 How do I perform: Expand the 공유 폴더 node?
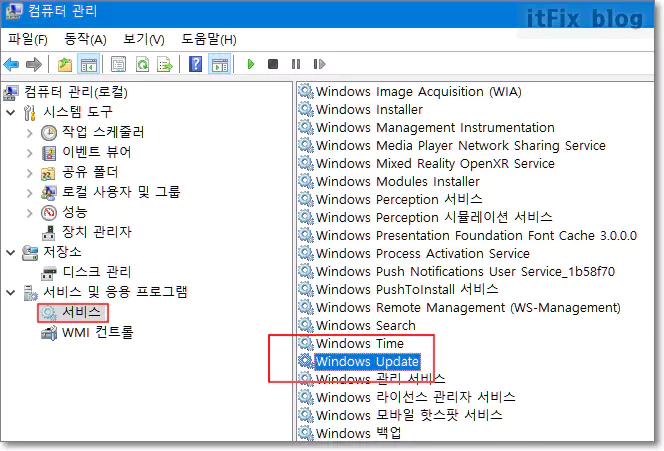pos(29,173)
